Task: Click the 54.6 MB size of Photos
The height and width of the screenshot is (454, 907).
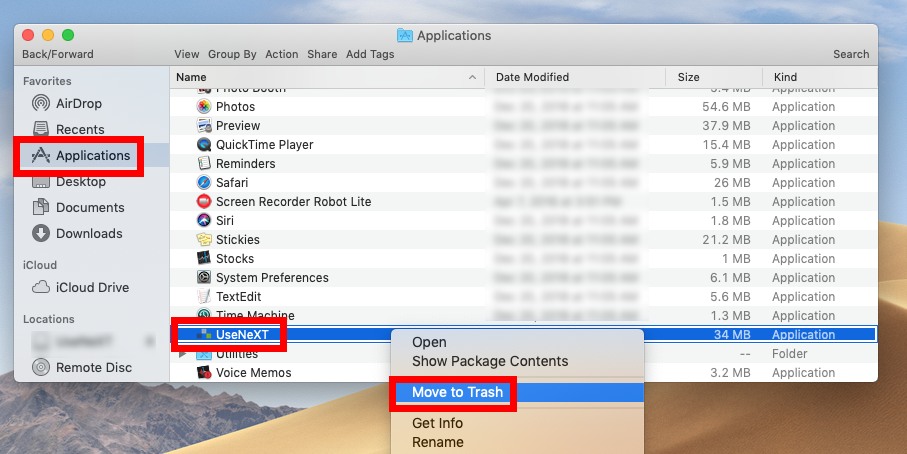Action: pyautogui.click(x=726, y=106)
